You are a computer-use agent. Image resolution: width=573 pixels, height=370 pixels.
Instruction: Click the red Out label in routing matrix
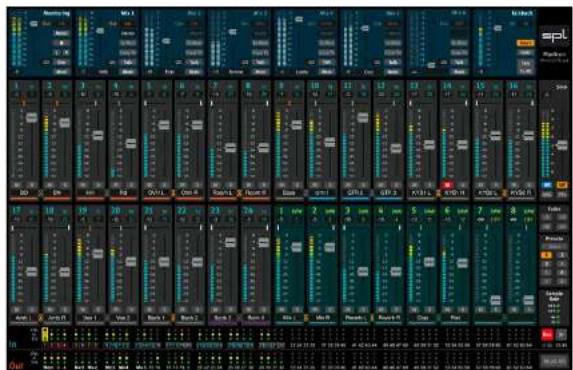(x=16, y=365)
